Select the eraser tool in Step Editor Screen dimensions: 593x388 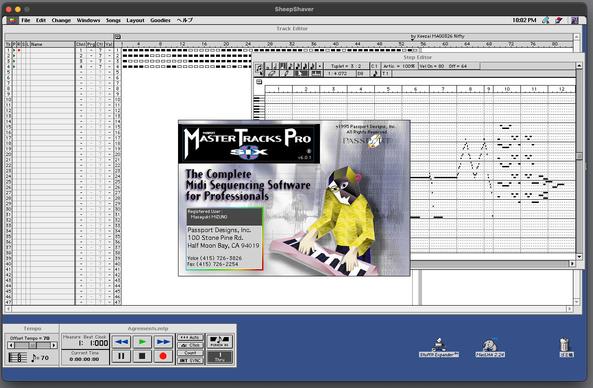click(x=271, y=74)
